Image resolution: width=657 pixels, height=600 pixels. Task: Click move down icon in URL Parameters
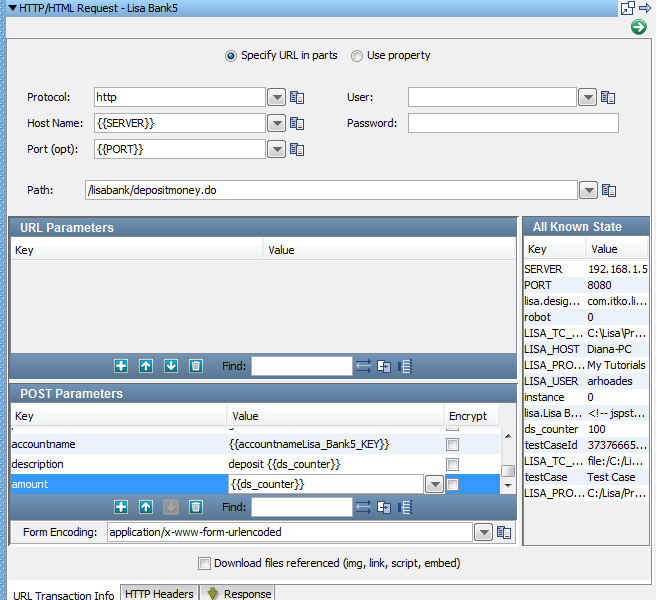click(x=171, y=366)
